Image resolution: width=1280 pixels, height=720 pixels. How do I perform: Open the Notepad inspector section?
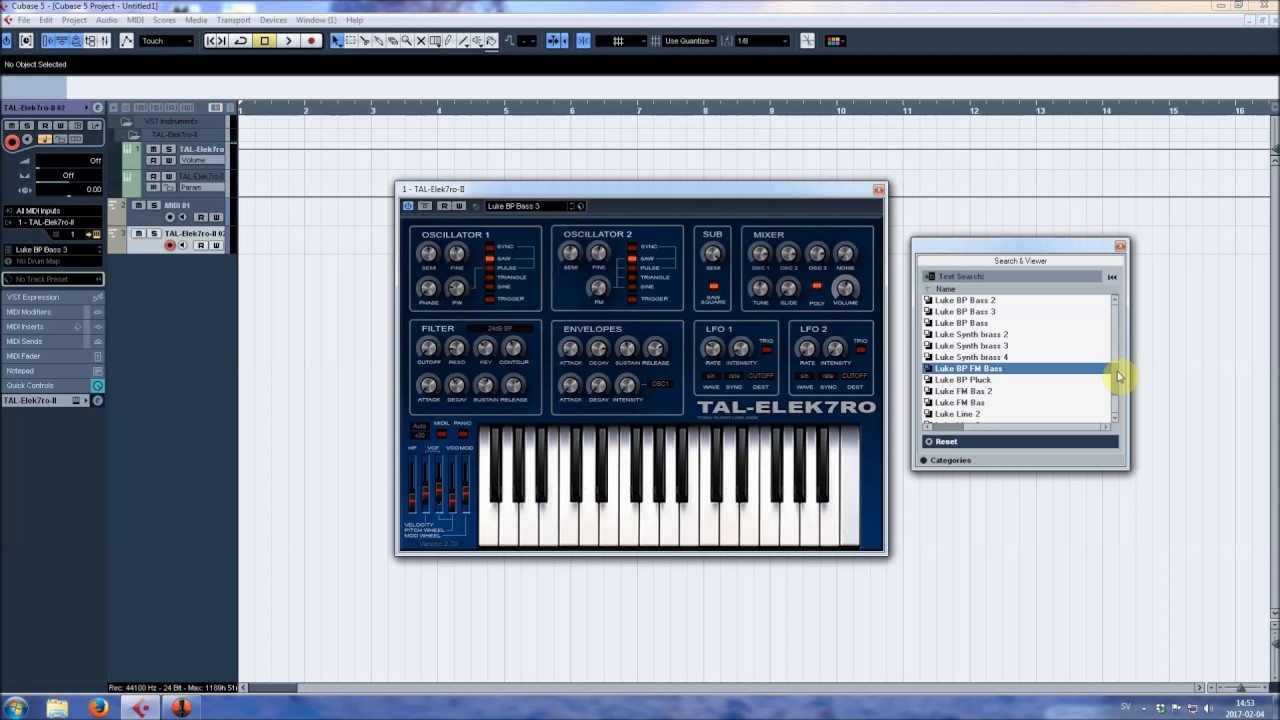52,371
